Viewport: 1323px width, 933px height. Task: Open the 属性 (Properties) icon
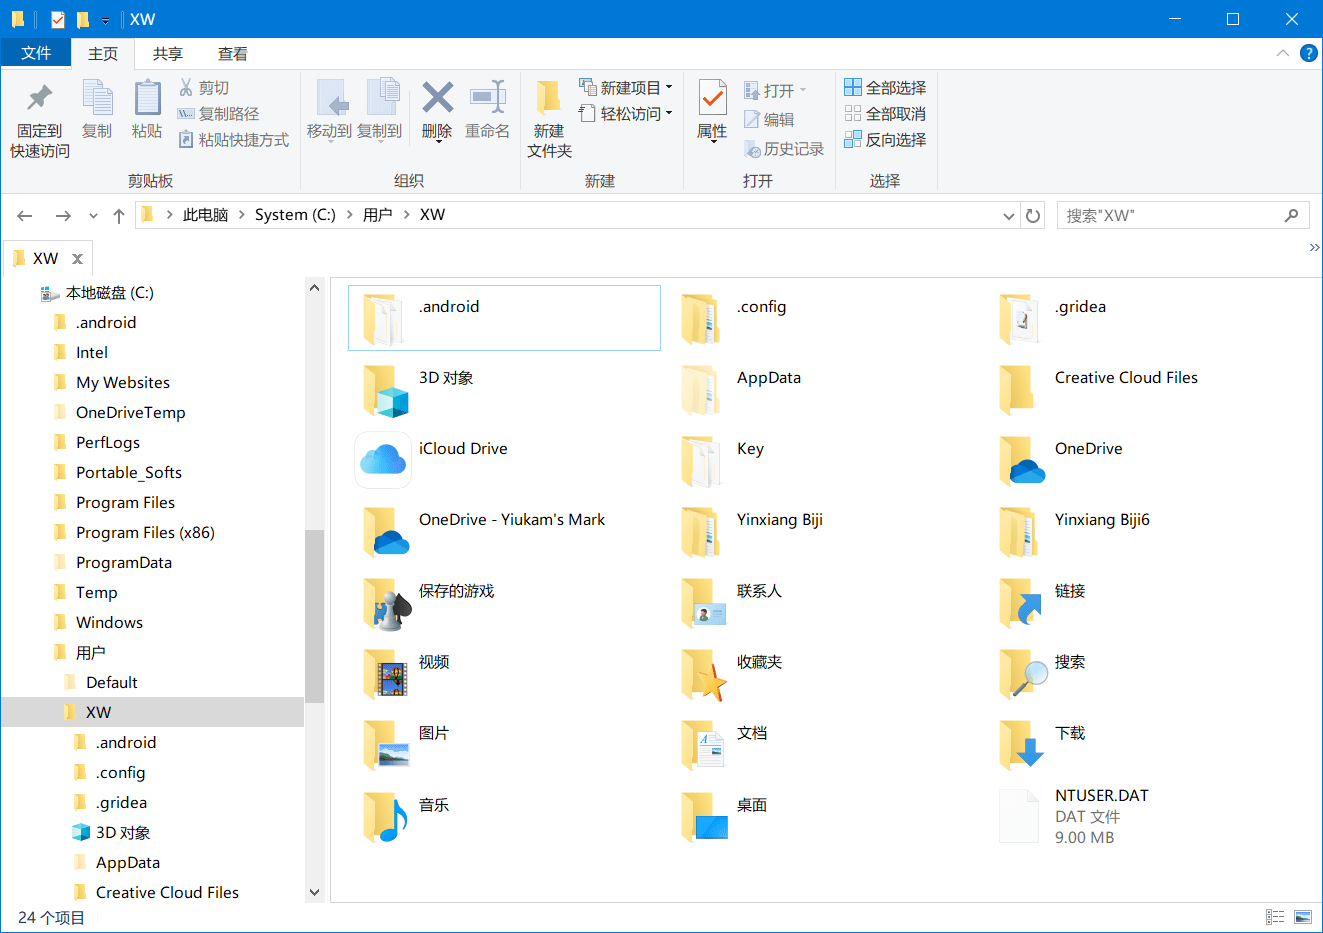(711, 110)
